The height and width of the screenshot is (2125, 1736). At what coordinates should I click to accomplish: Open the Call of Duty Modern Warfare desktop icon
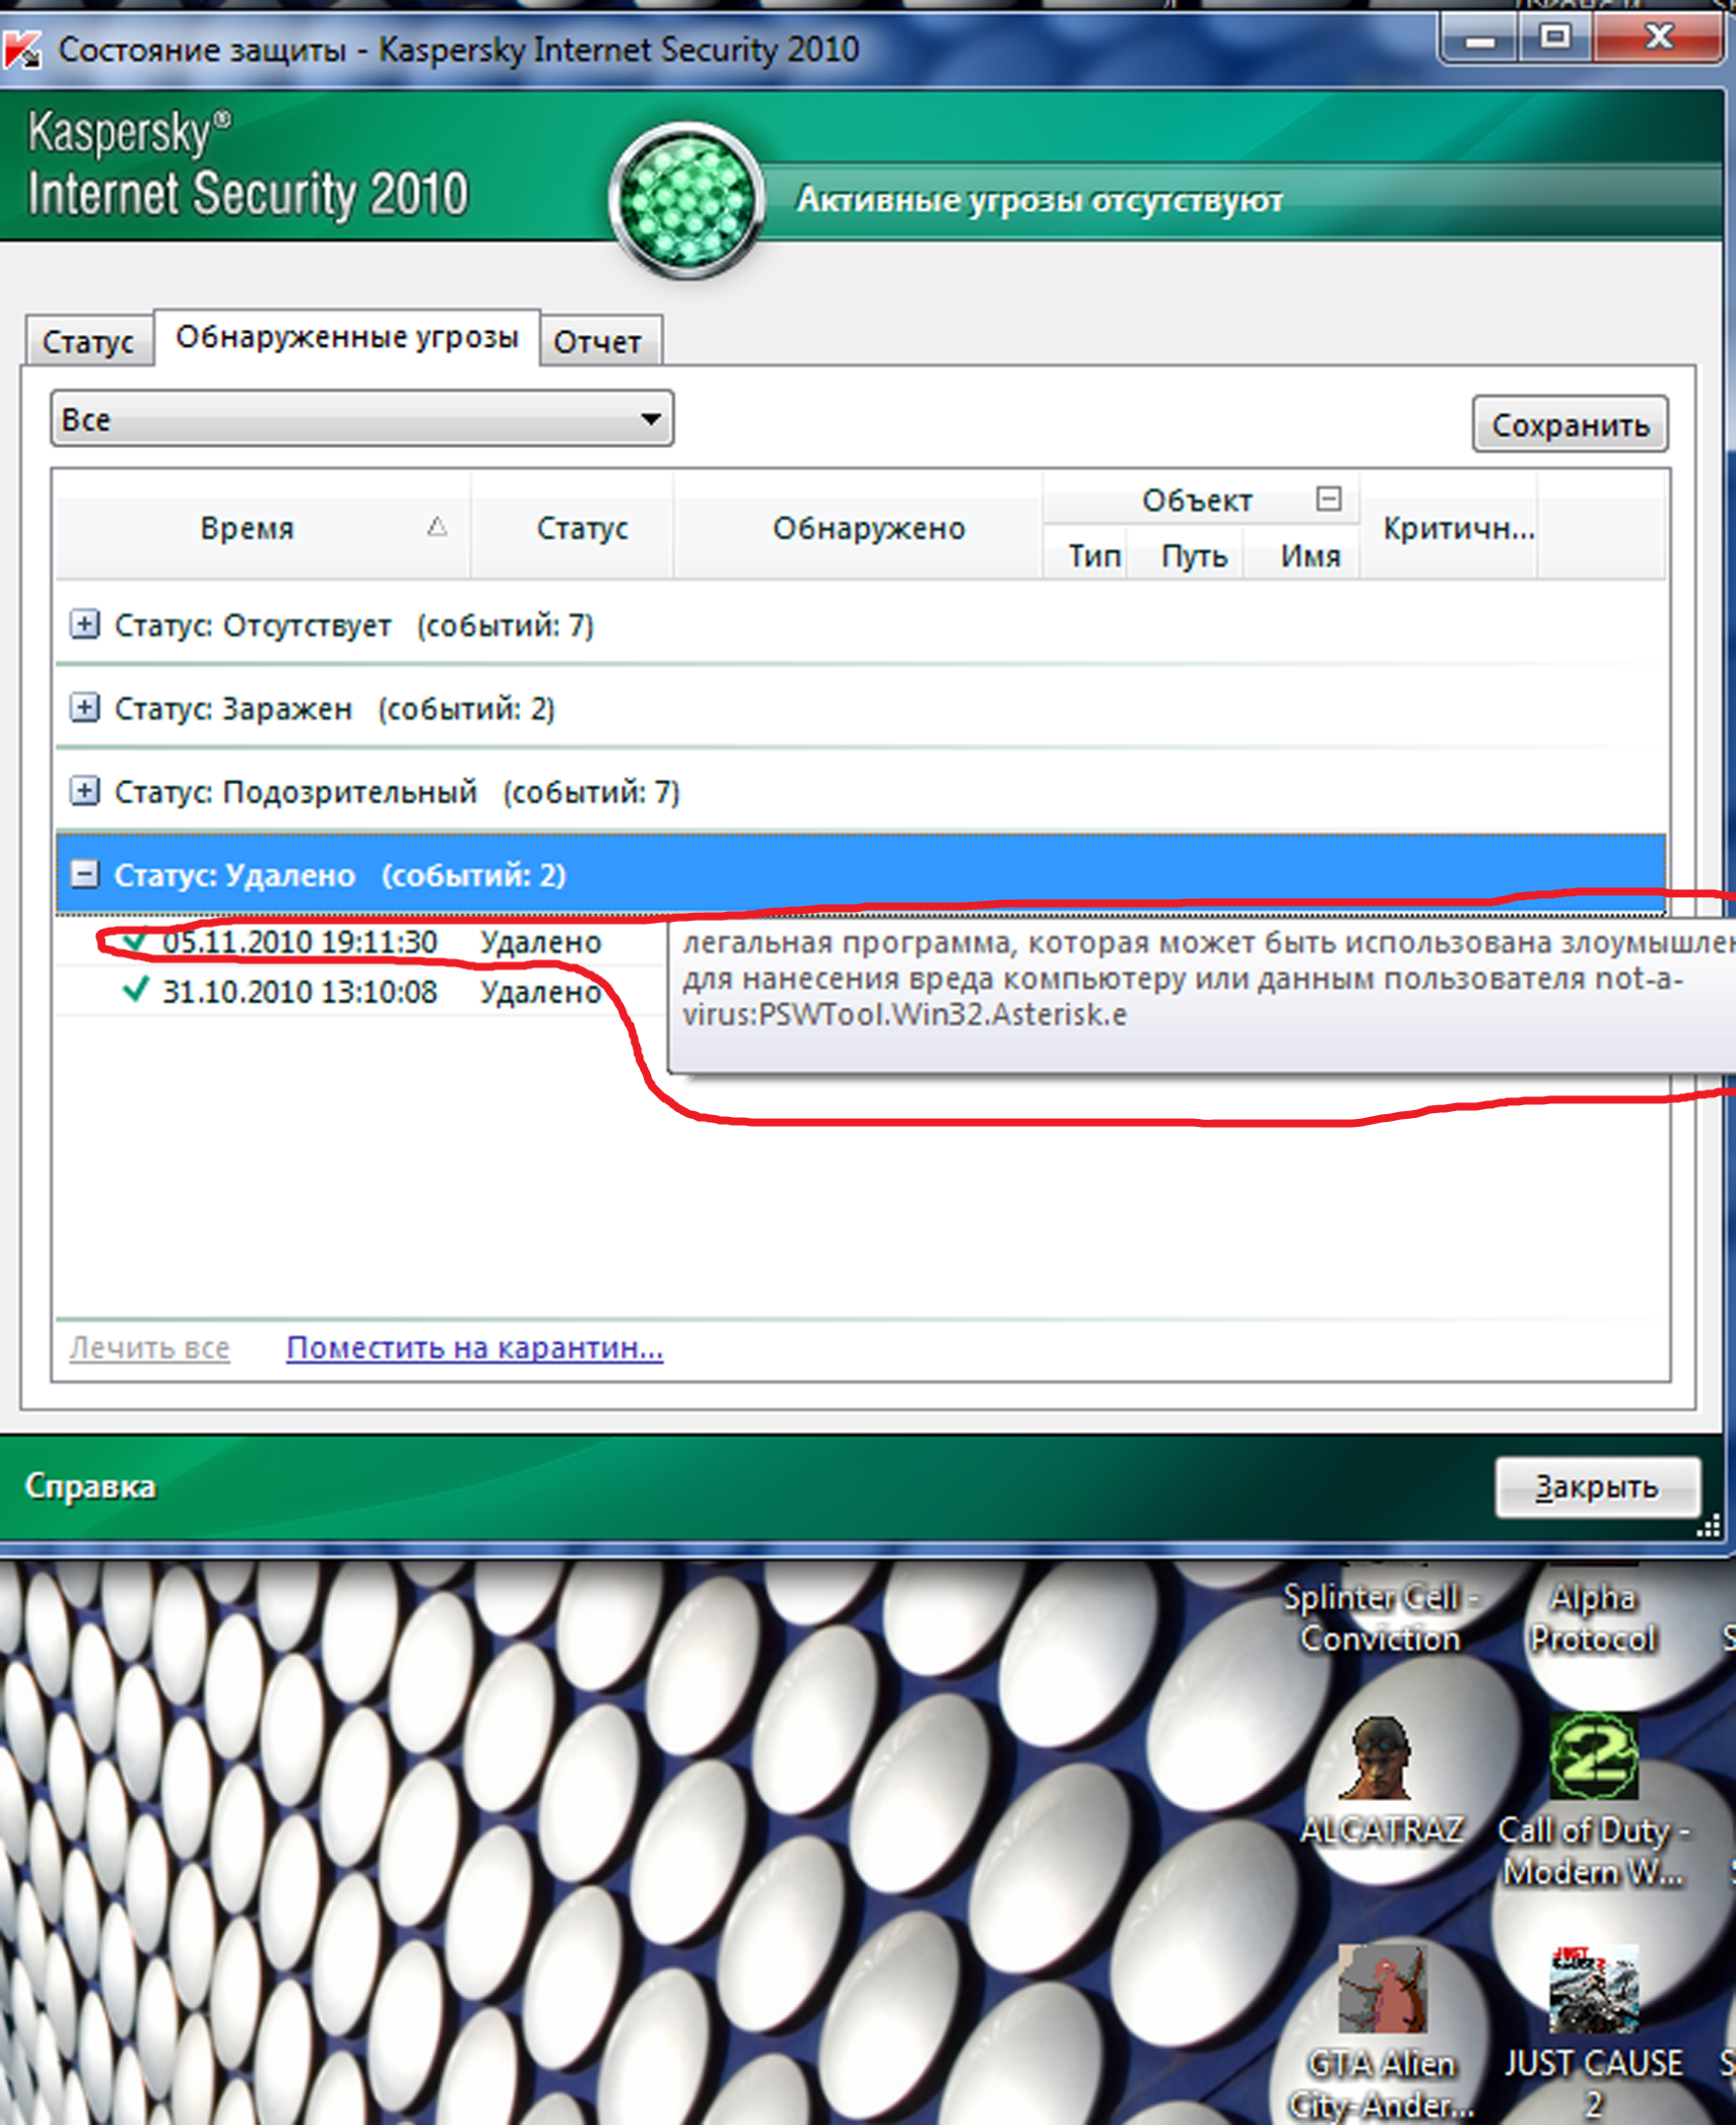[1593, 1799]
